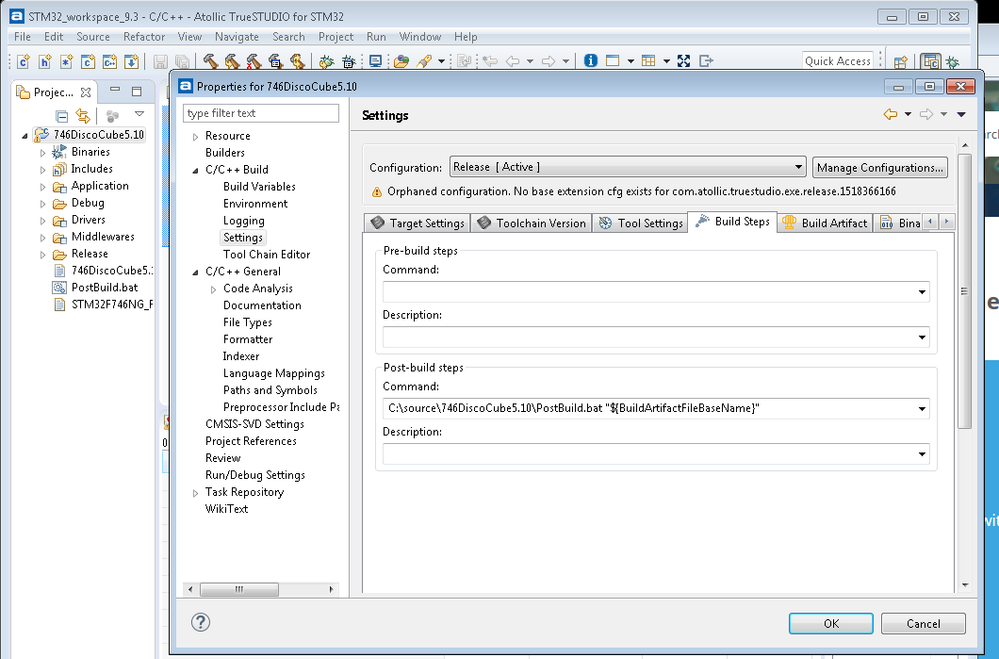Click the open folder toolbar icon
999x659 pixels.
click(401, 61)
